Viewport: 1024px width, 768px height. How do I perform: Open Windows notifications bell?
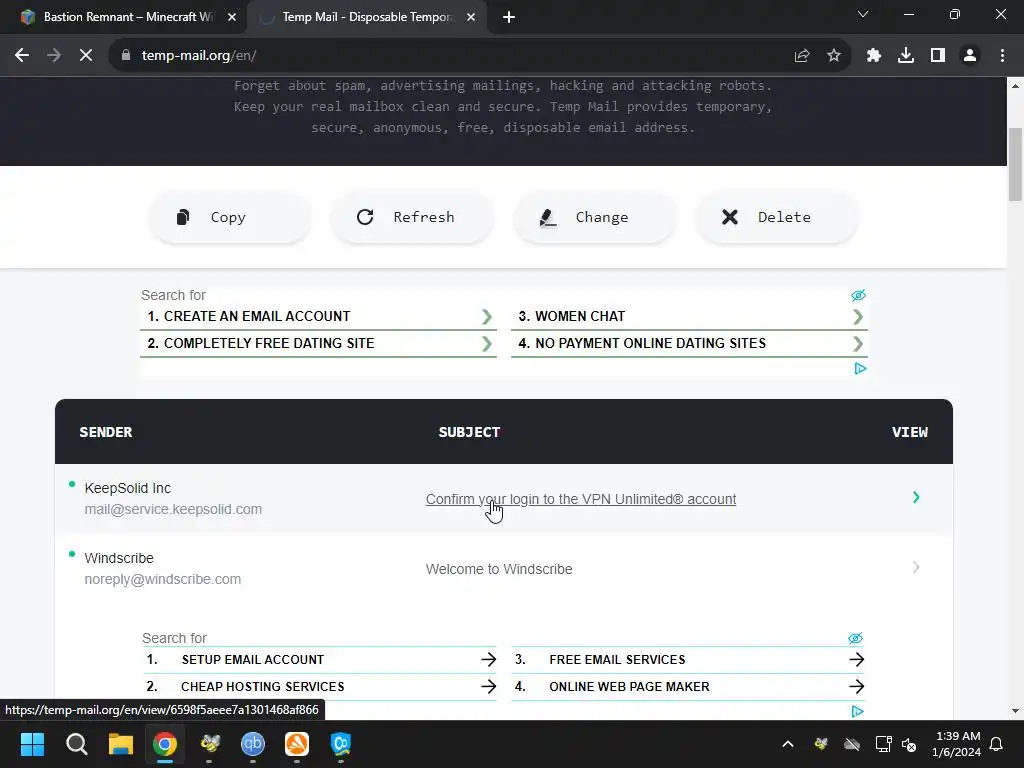pos(997,744)
